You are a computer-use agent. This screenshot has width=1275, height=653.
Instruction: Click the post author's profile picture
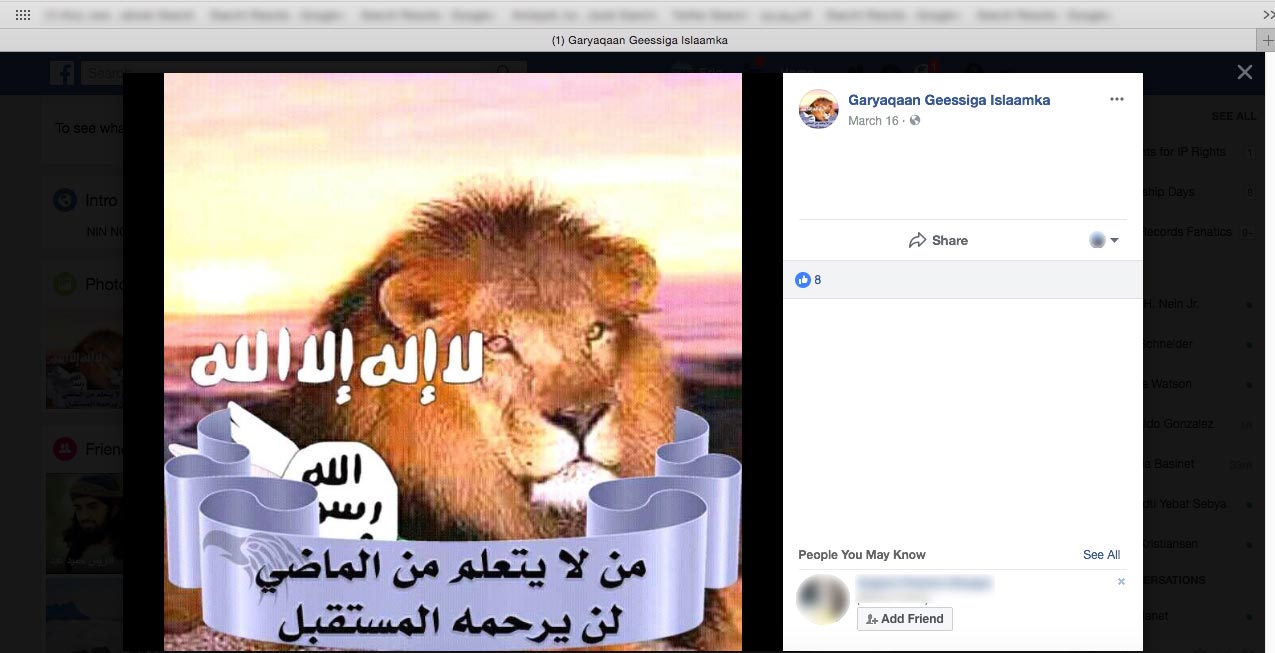click(x=818, y=109)
